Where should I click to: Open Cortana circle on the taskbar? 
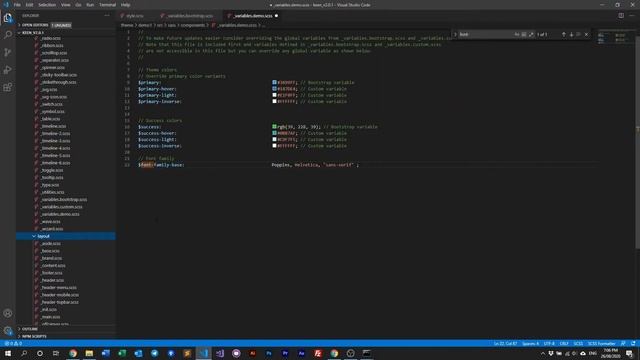pos(40,353)
